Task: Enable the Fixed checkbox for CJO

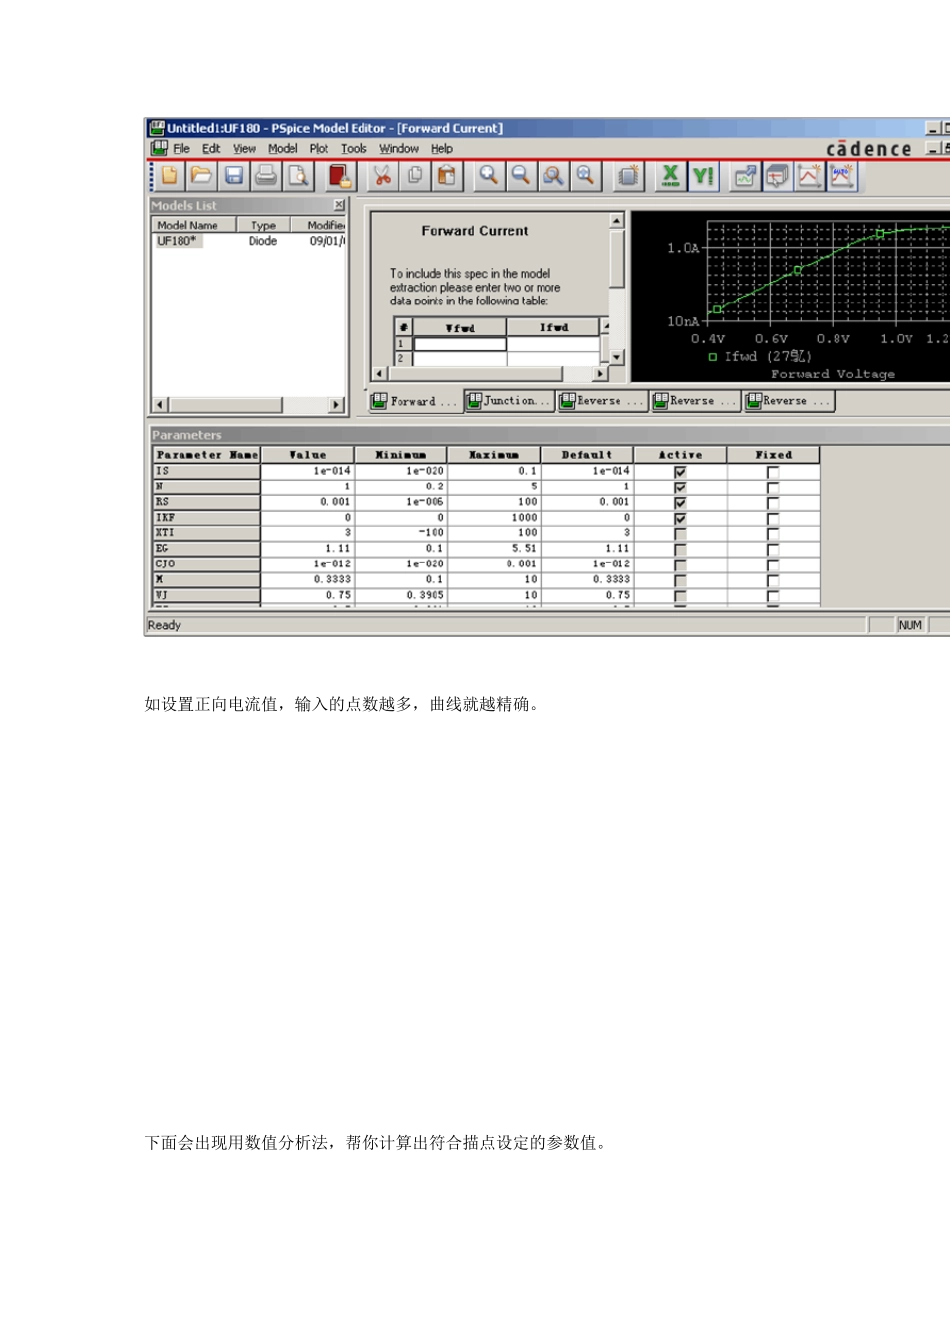Action: (x=773, y=564)
